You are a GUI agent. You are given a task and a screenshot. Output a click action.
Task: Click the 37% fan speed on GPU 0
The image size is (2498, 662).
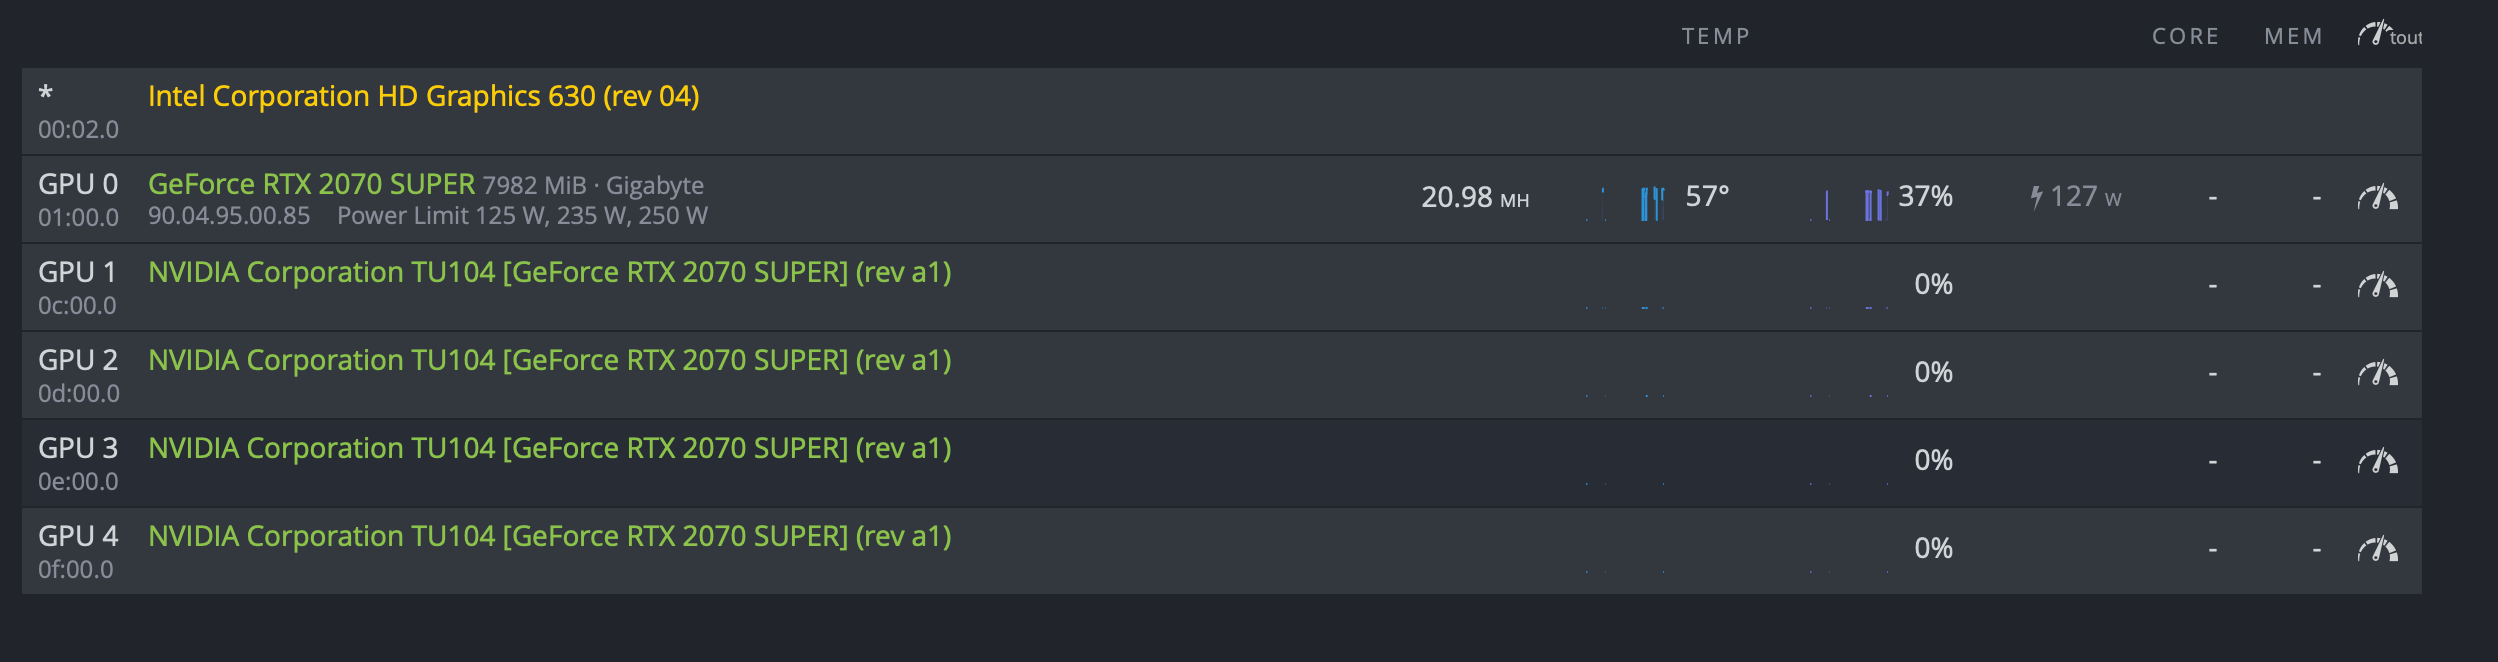(x=1925, y=197)
